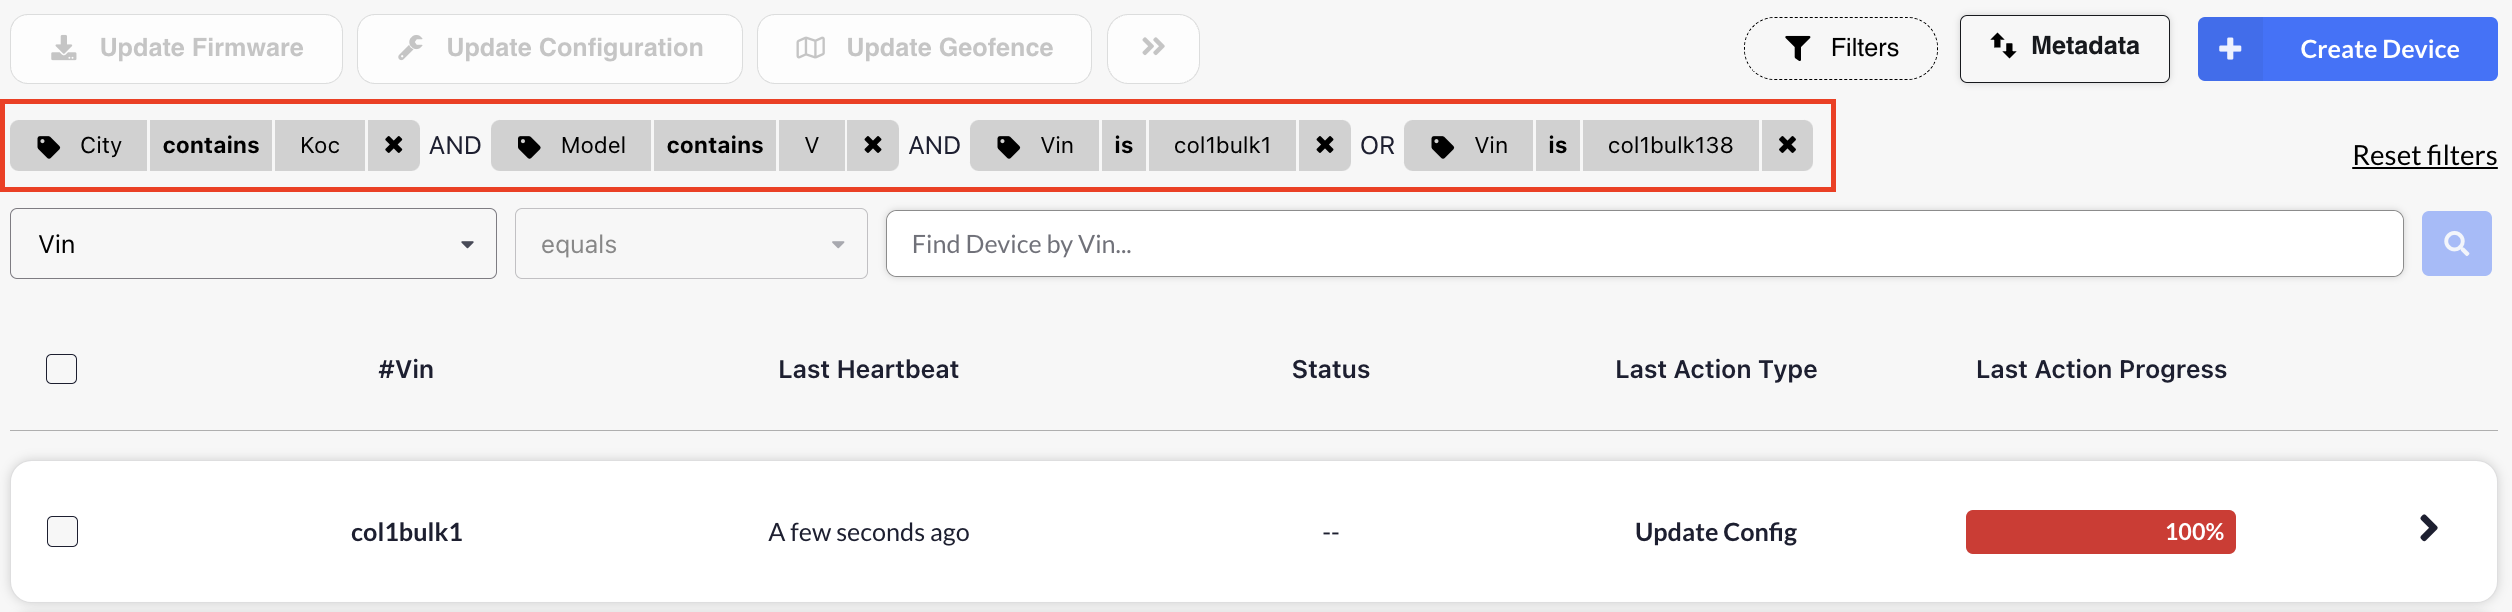Click Update Firmware toolbar button
Image resolution: width=2512 pixels, height=612 pixels.
(177, 48)
